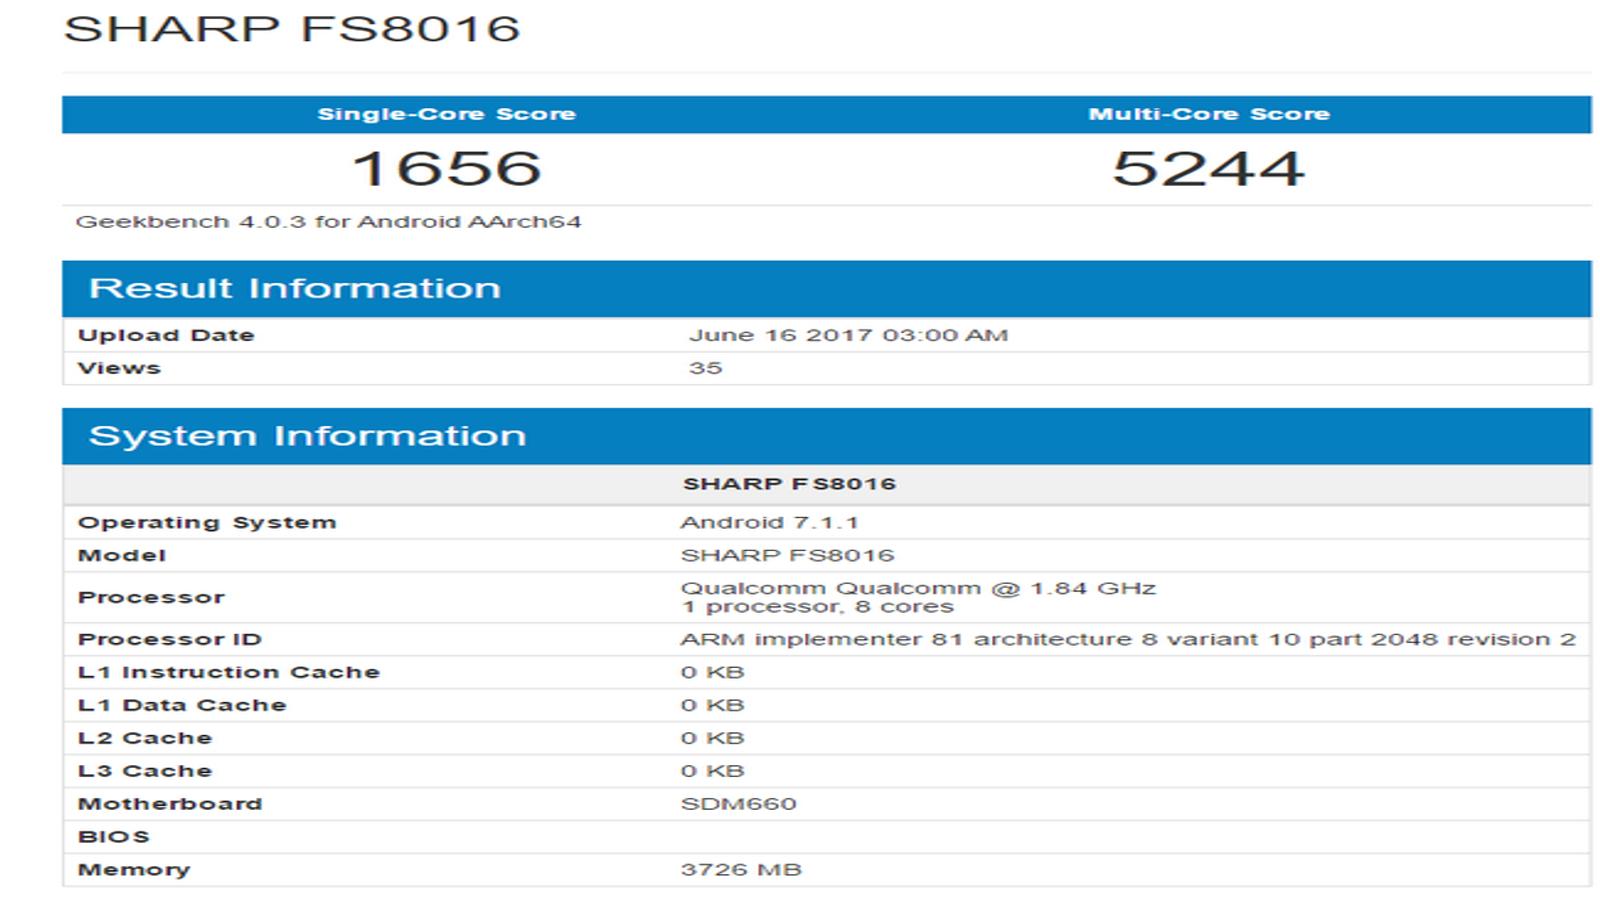1600x900 pixels.
Task: Click the Memory value 3726 MB
Action: tap(741, 870)
